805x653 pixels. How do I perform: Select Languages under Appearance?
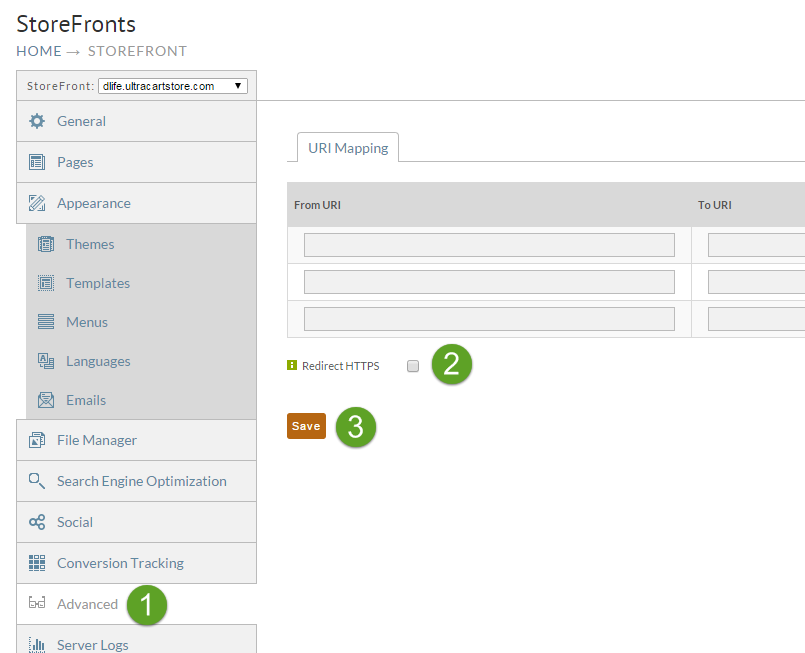(x=141, y=361)
